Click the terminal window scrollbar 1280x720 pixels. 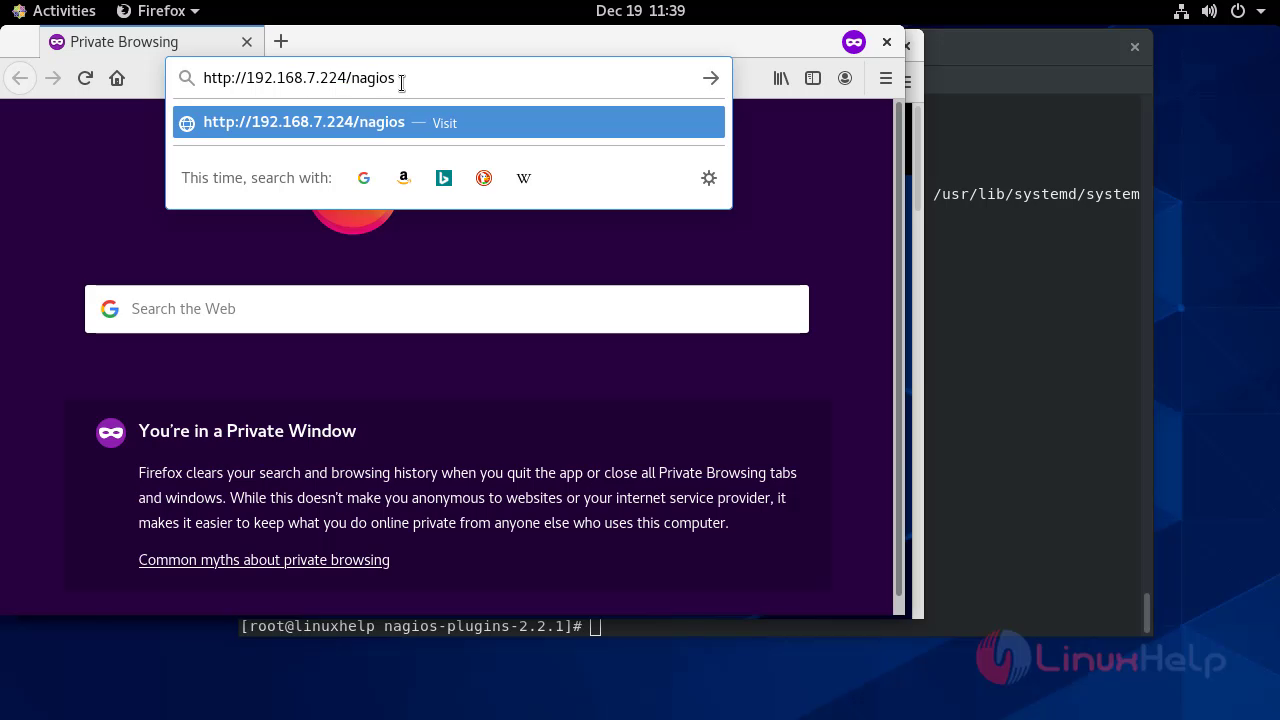click(x=1146, y=612)
